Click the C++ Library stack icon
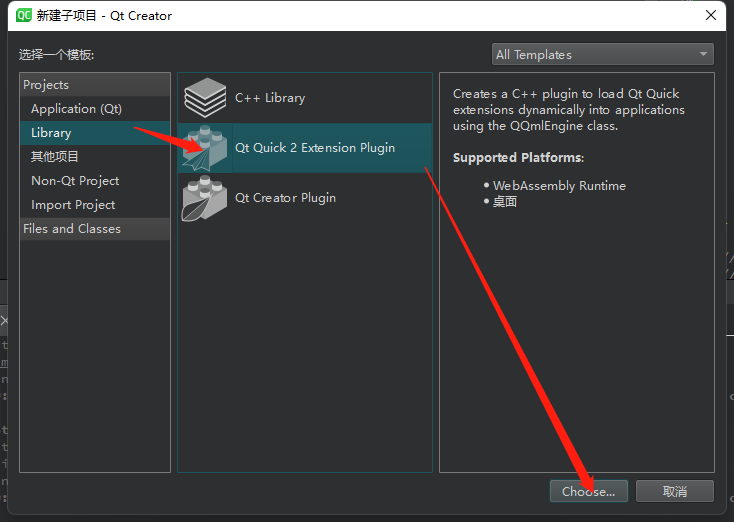The height and width of the screenshot is (522, 734). [205, 98]
